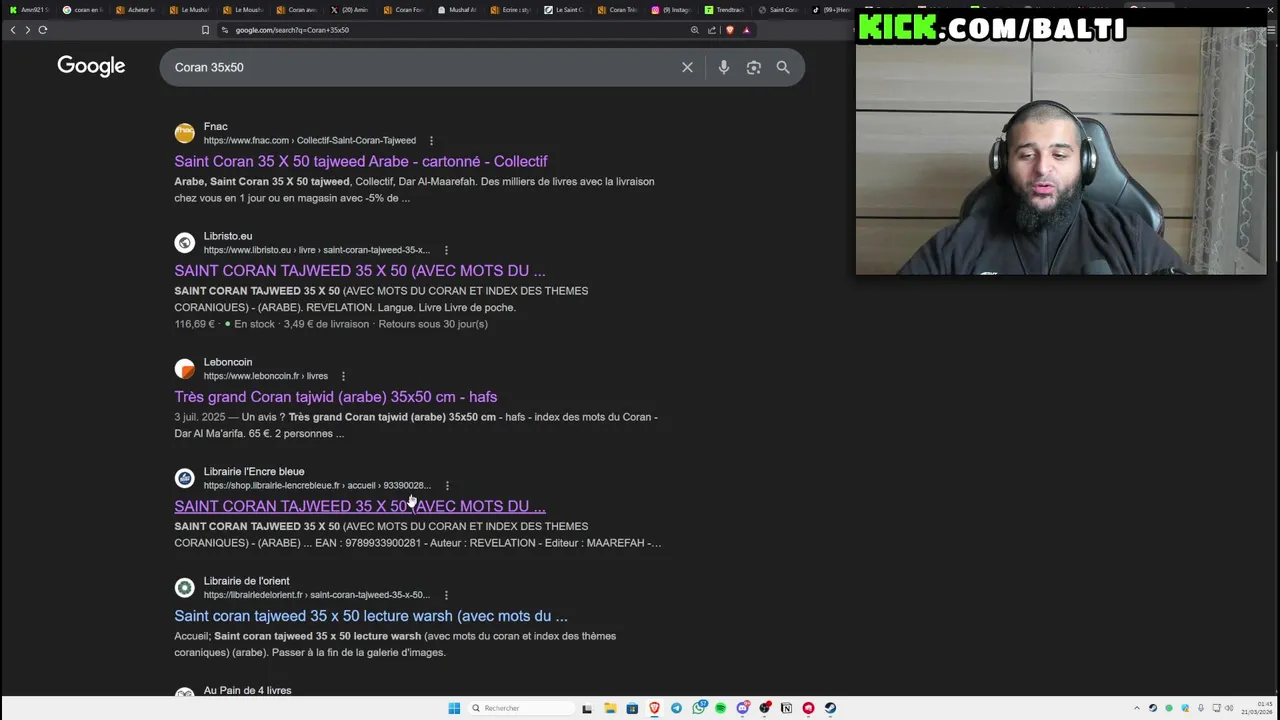Start voice search with the microphone icon
Screen dimensions: 1280x720
click(723, 67)
